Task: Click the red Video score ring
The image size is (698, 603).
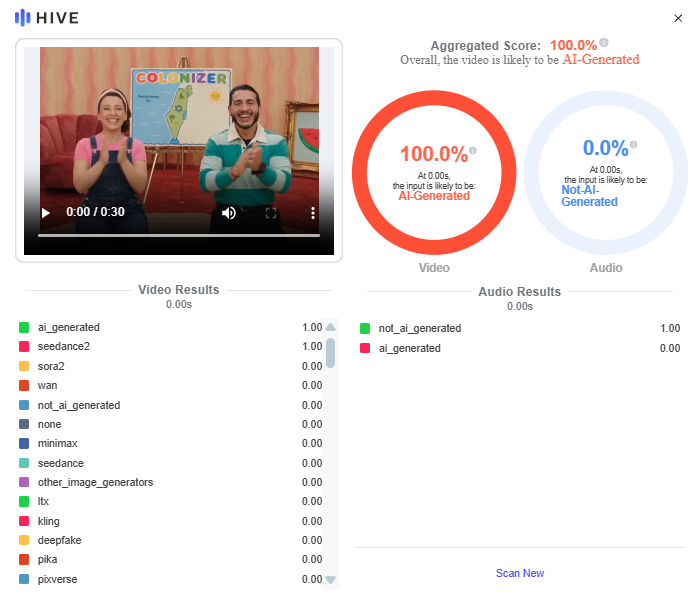Action: 434,173
